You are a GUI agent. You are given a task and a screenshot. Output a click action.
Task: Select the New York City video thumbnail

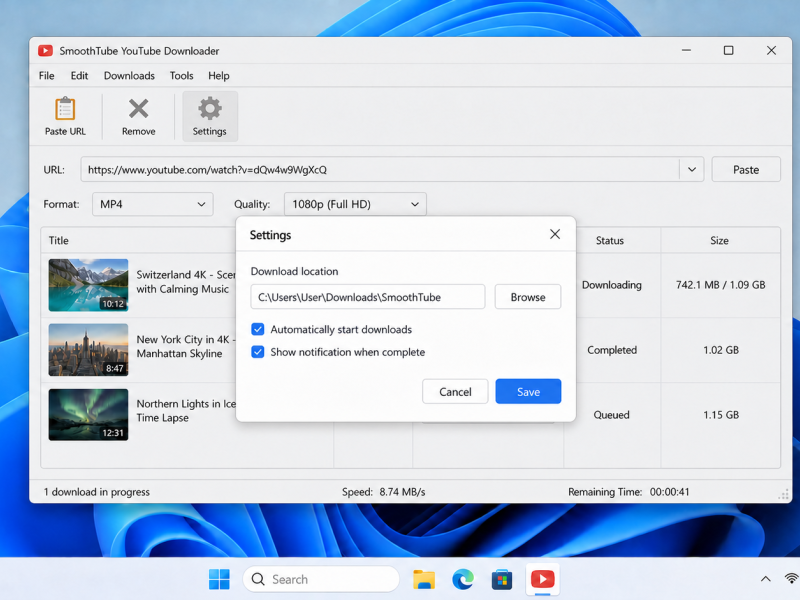click(x=88, y=350)
